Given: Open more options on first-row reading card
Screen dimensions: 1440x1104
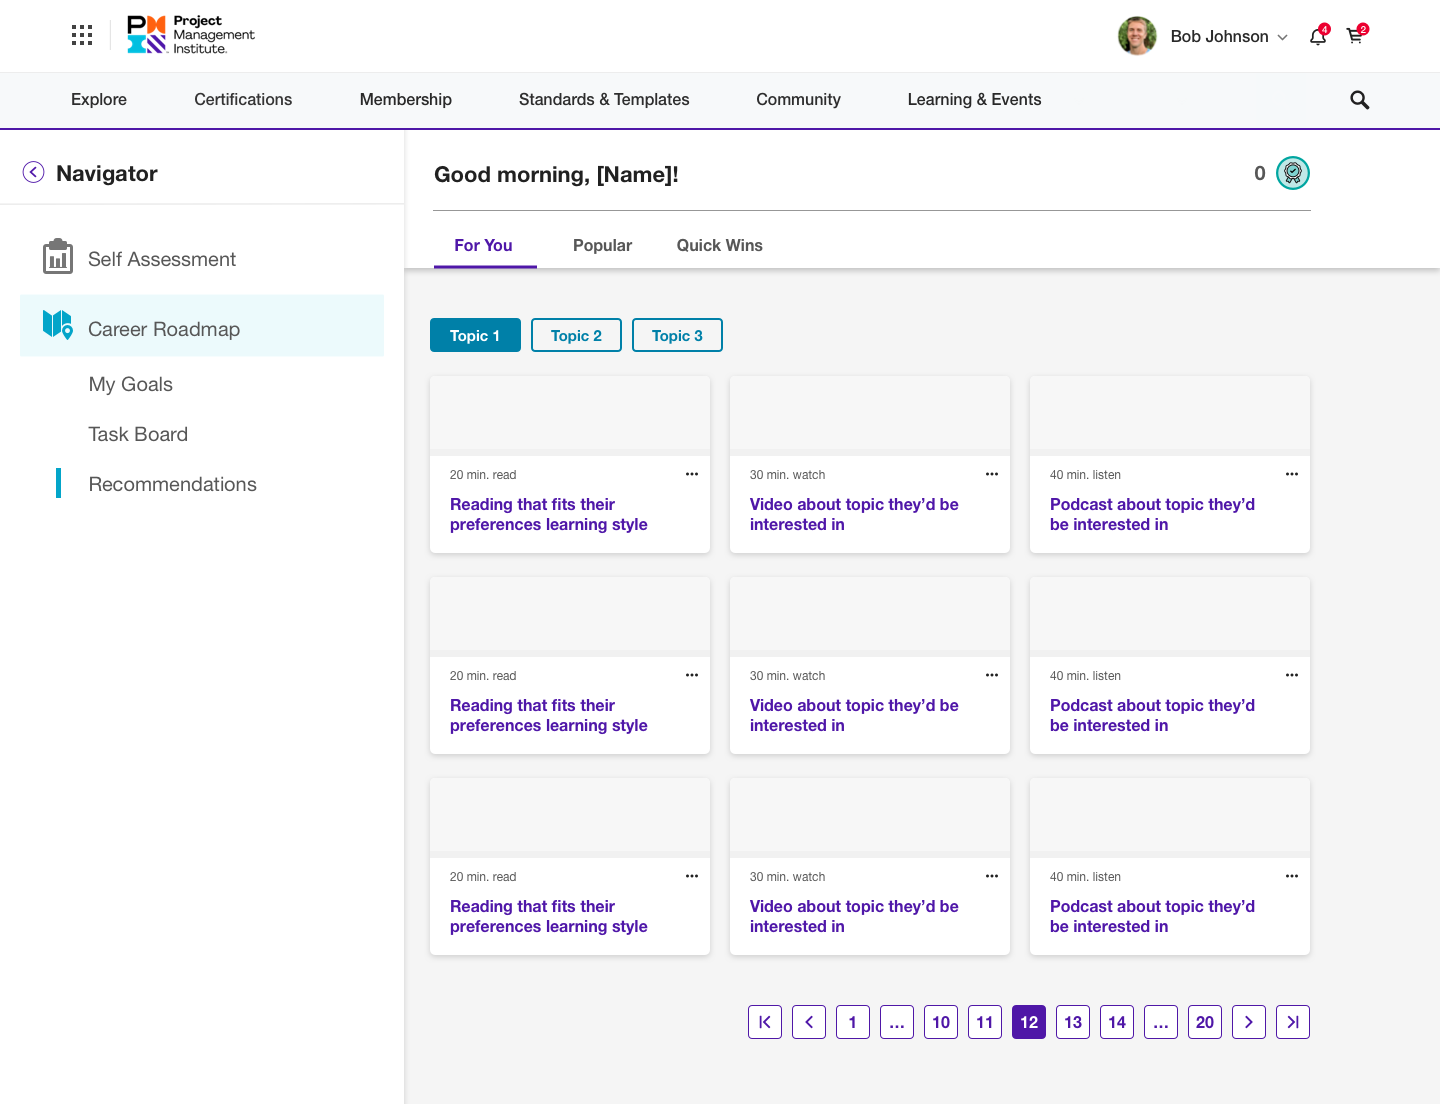Looking at the screenshot, I should (x=692, y=474).
